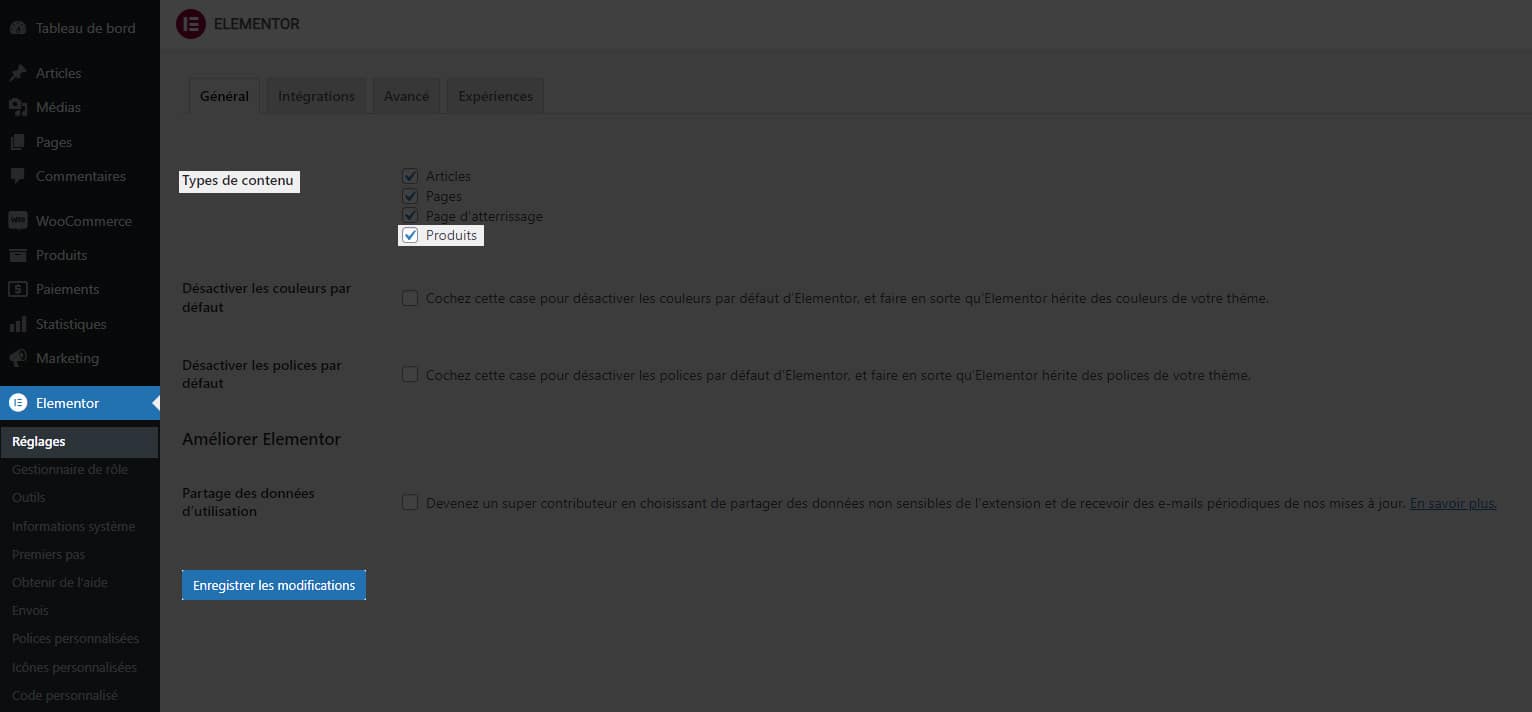Tick the usage data sharing checkbox

click(410, 503)
